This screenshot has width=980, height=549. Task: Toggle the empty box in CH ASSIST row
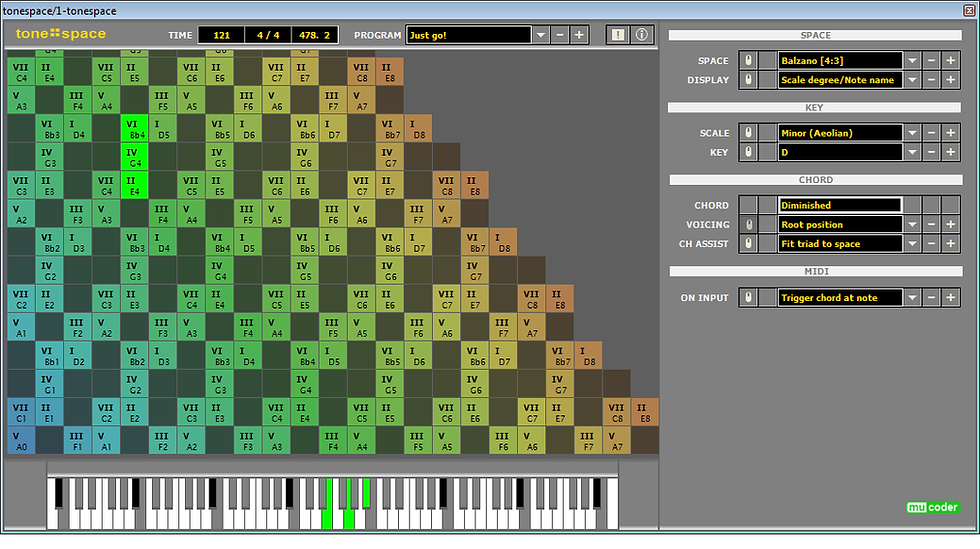(x=768, y=244)
